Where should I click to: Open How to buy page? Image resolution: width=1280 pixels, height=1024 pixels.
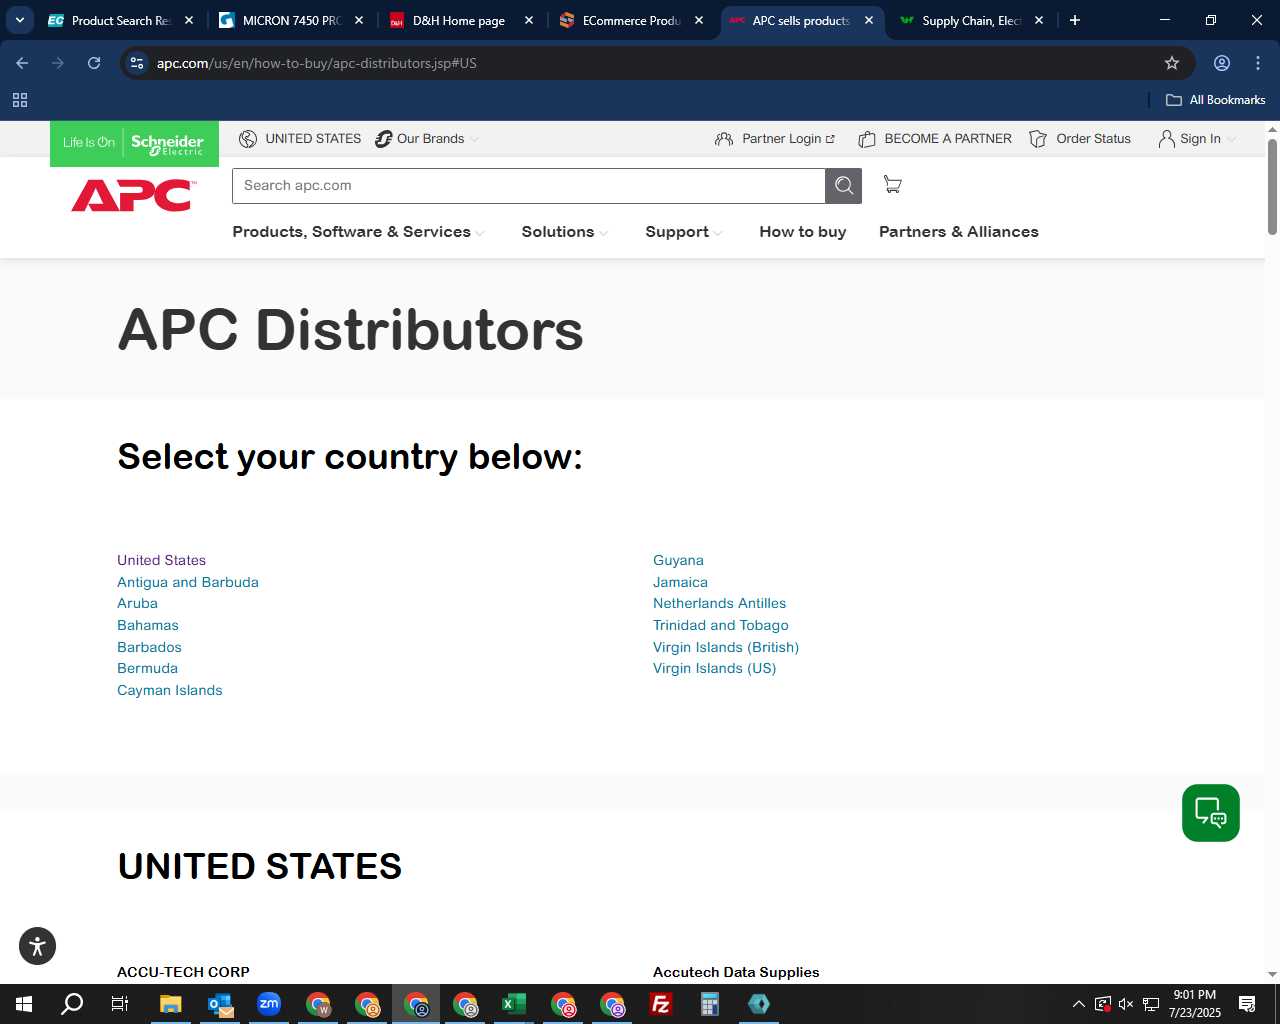(803, 232)
